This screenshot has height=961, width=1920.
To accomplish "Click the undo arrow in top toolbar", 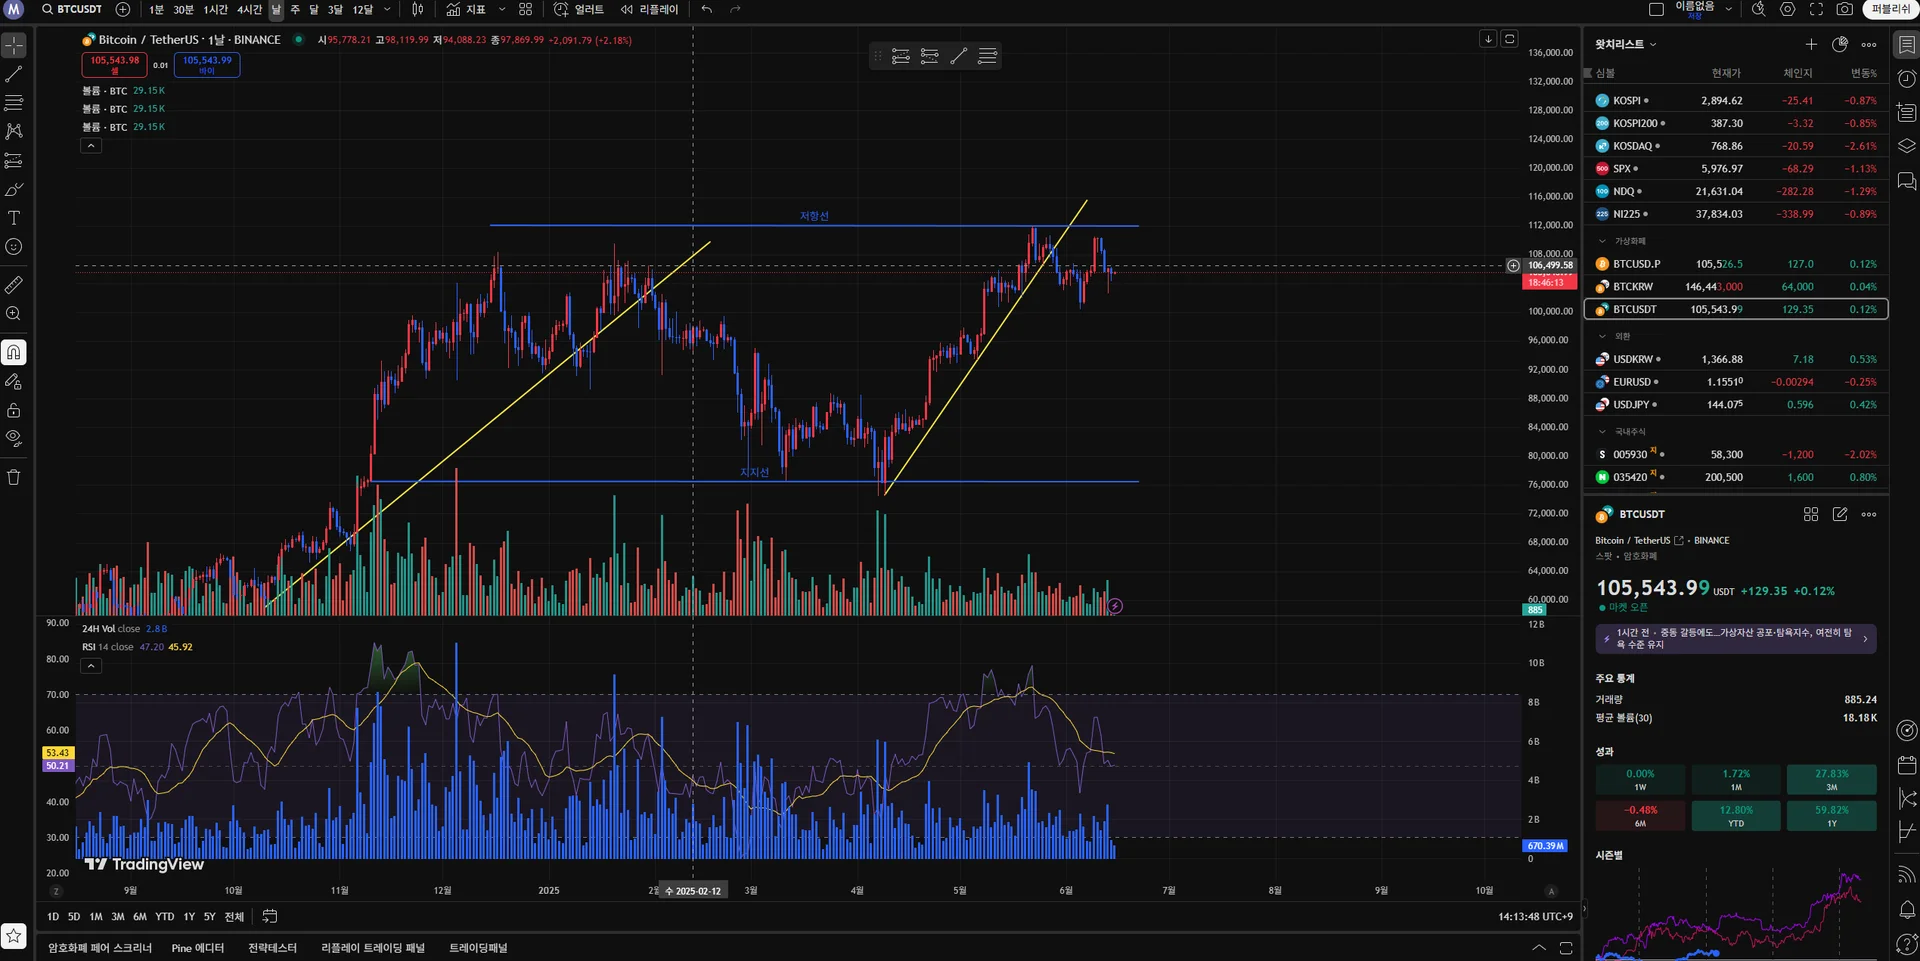I will (707, 9).
